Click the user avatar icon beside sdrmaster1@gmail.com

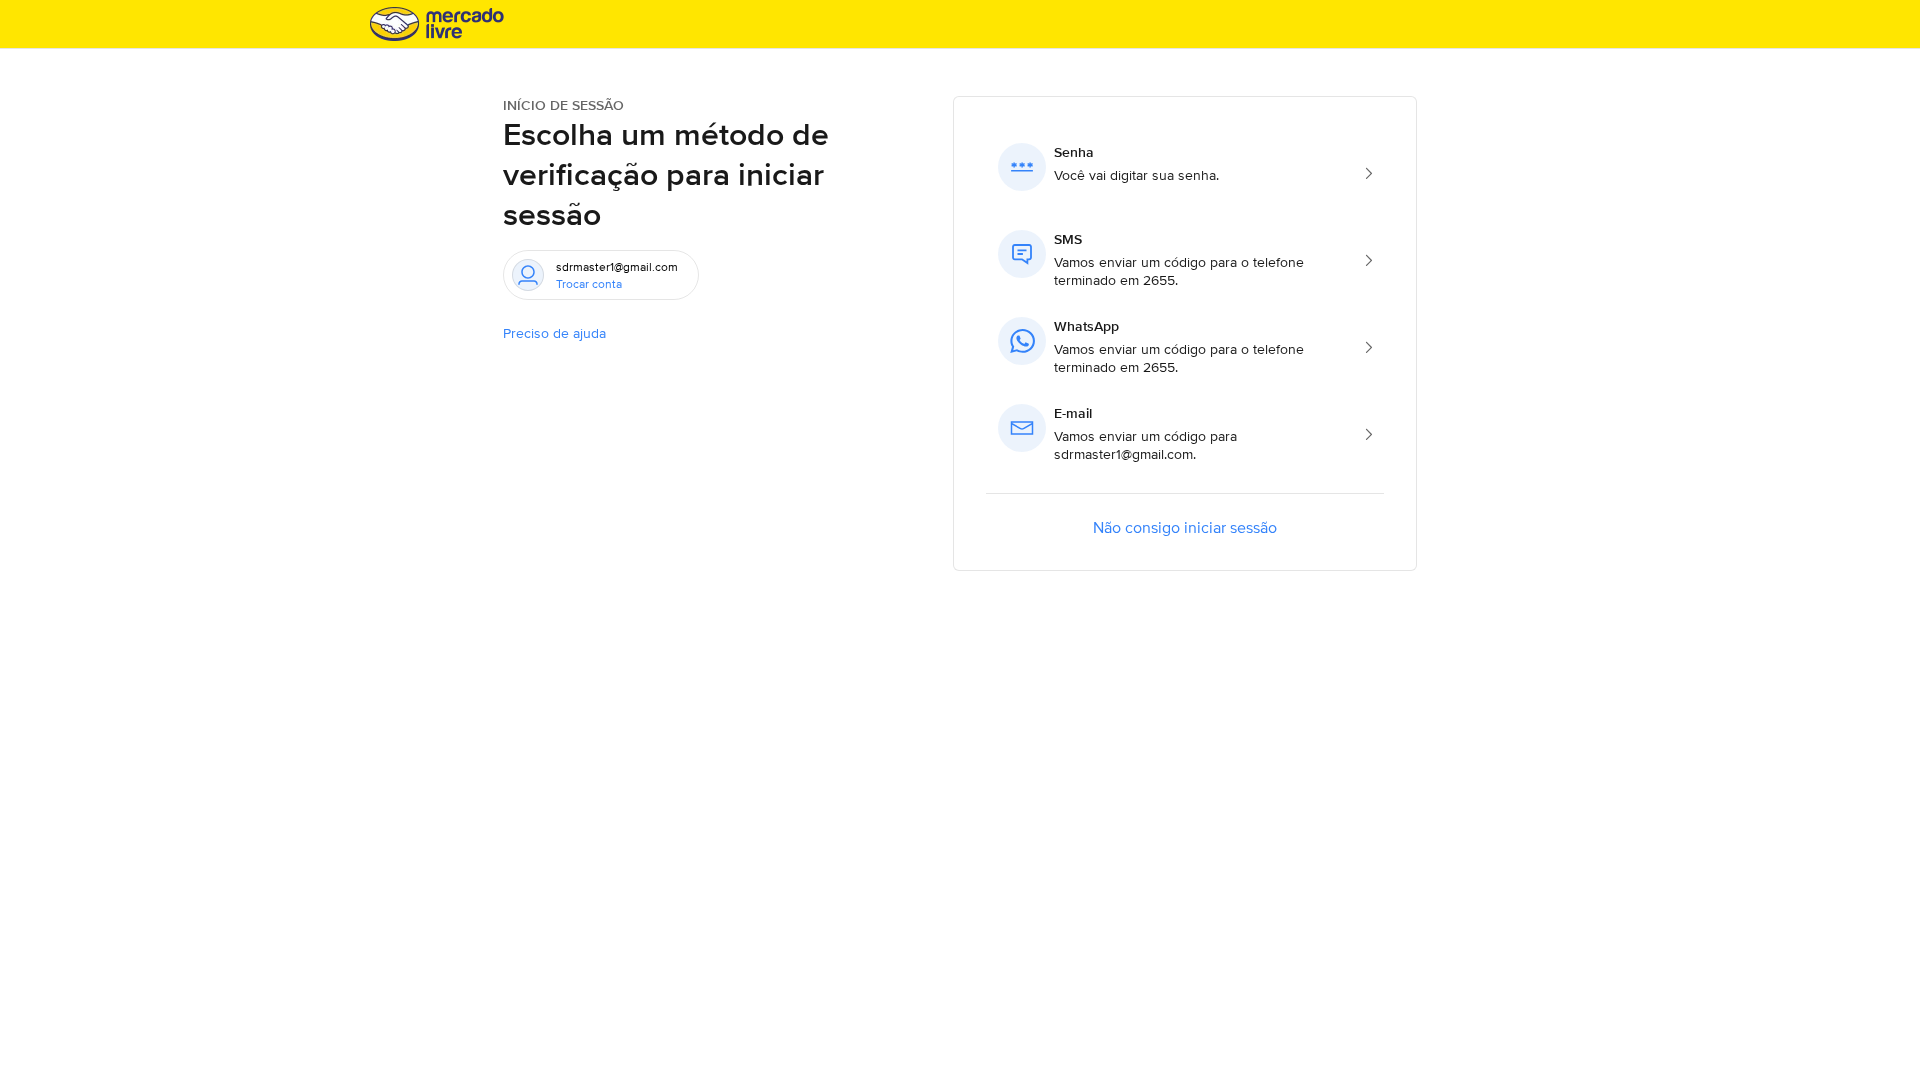(x=528, y=275)
